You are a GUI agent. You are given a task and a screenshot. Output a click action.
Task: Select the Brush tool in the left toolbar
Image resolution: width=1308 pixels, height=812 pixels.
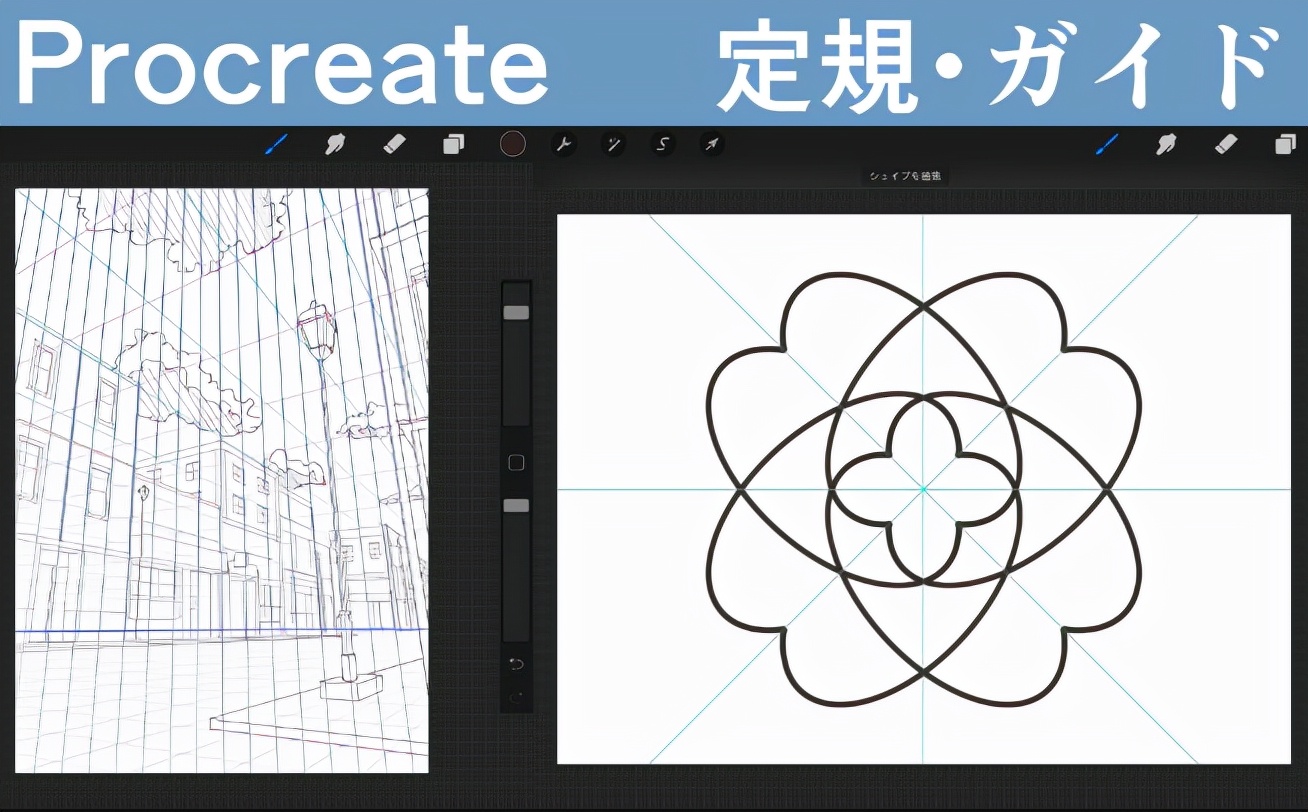[x=277, y=143]
